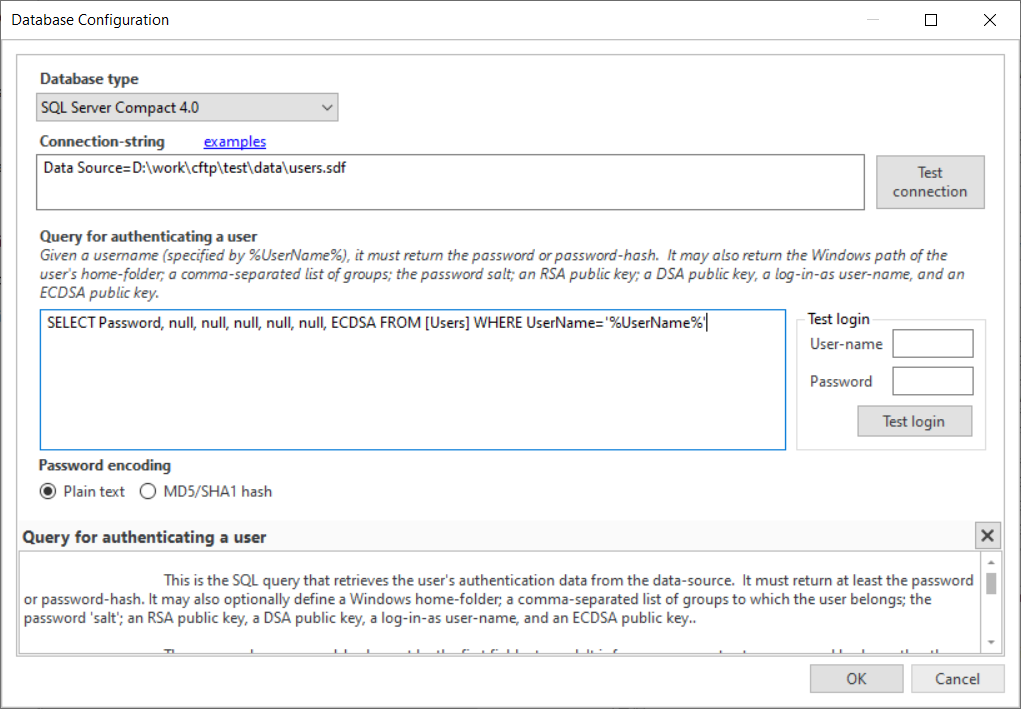Enable MD5/SHA1 hash password encoding
Viewport: 1021px width, 709px height.
pyautogui.click(x=147, y=491)
